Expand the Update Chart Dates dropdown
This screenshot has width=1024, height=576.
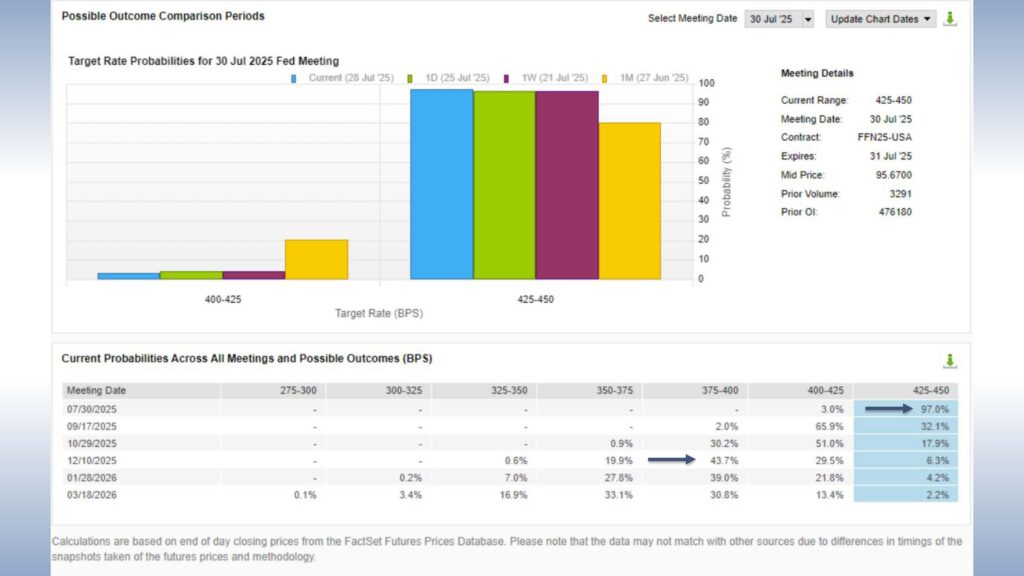point(927,18)
